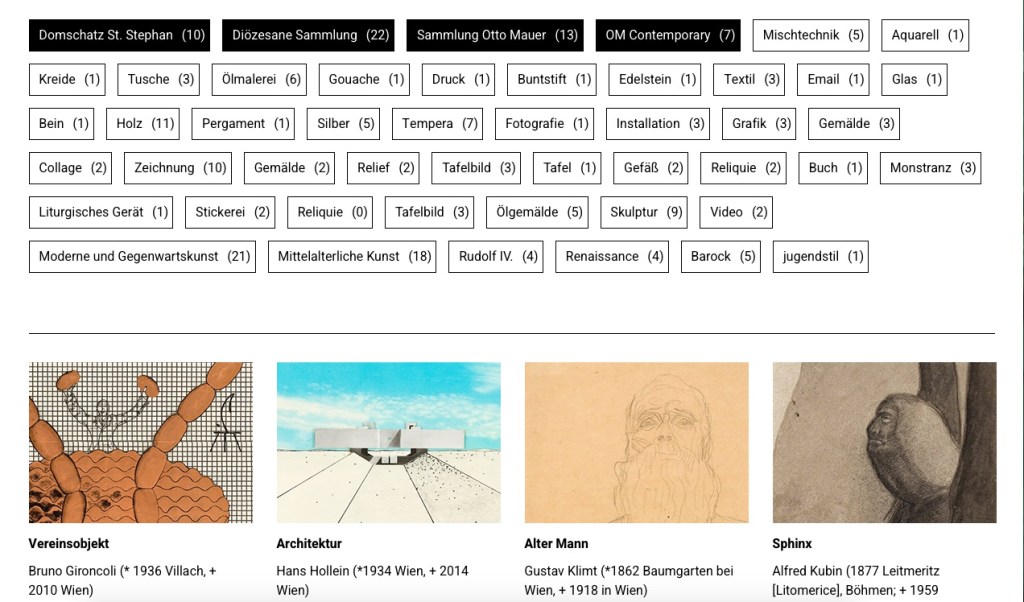Image resolution: width=1024 pixels, height=602 pixels.
Task: Select the Aquarell filter tag
Action: [x=925, y=35]
